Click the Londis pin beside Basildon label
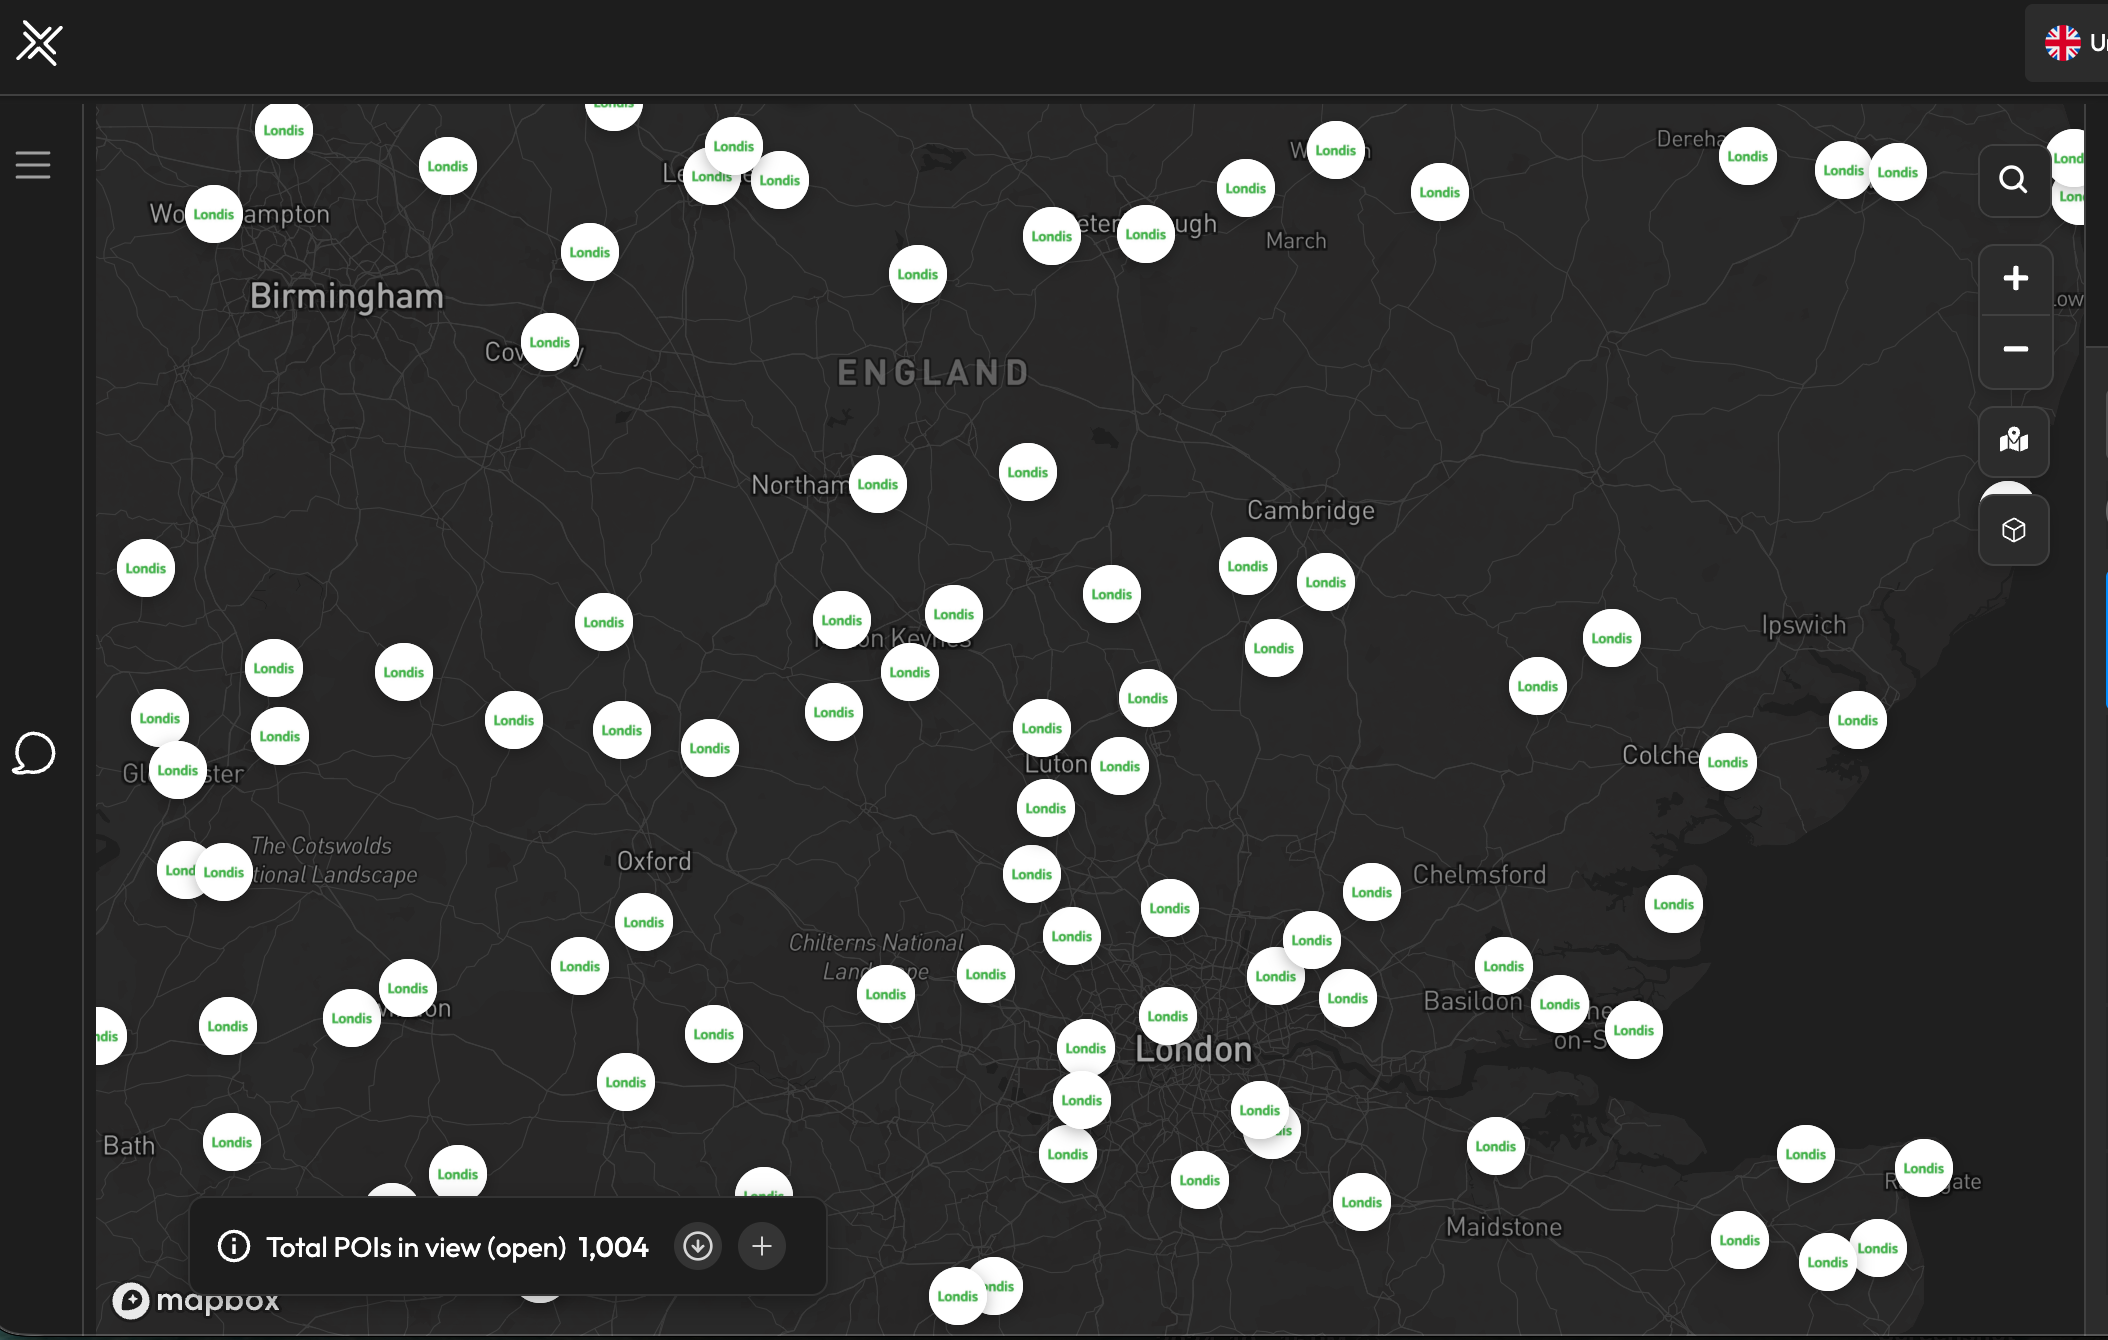Image resolution: width=2108 pixels, height=1340 pixels. click(x=1559, y=1004)
